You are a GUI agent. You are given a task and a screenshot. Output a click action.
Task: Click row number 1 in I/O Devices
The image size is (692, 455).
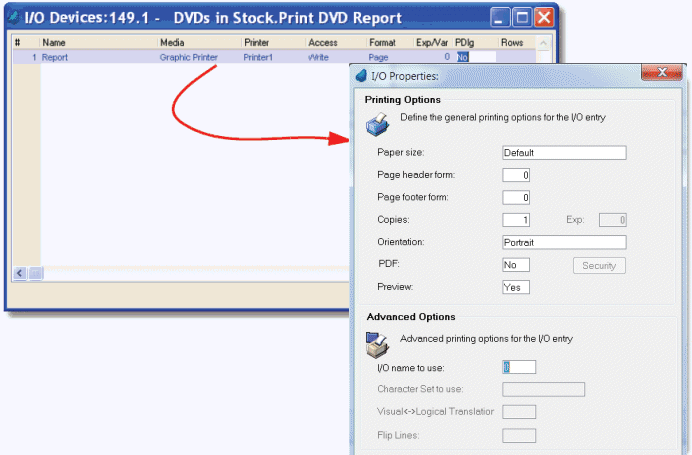click(x=34, y=57)
